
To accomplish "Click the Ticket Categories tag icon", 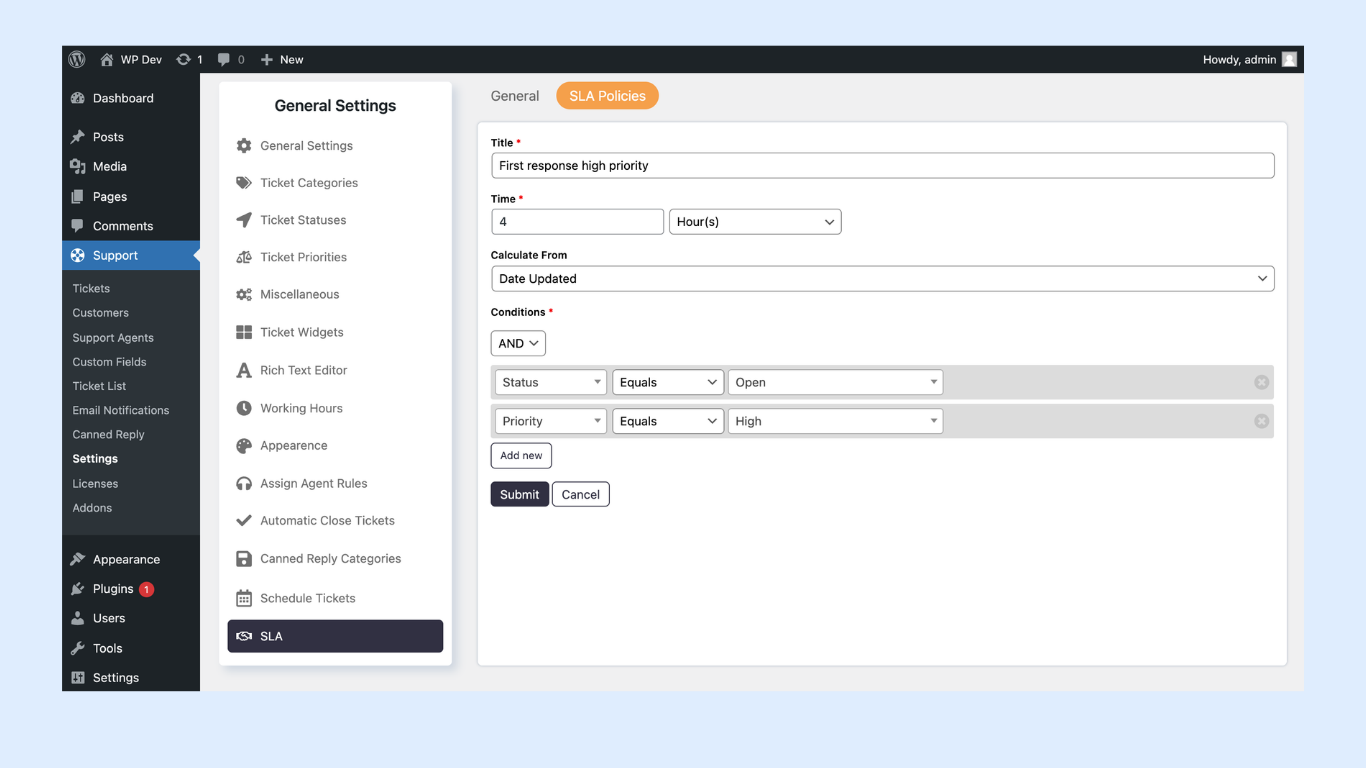I will (x=244, y=183).
